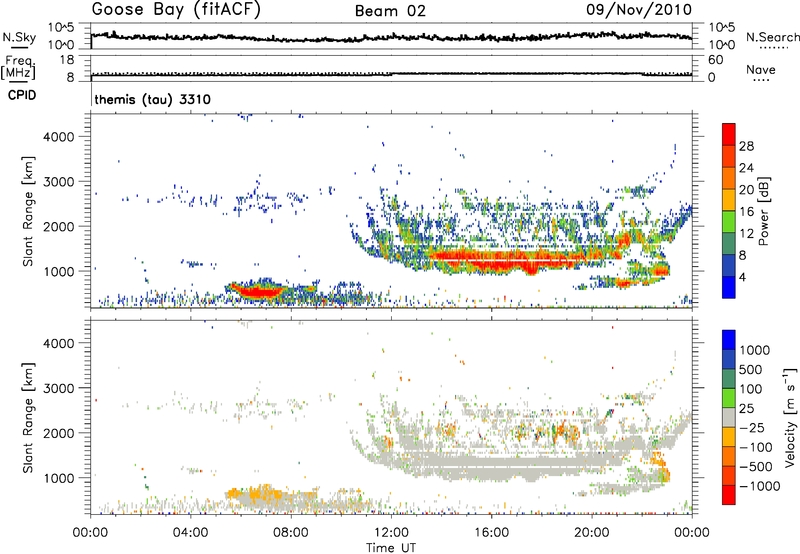Click the Slant Range label of the velocity panel
The height and width of the screenshot is (554, 800).
coord(28,418)
